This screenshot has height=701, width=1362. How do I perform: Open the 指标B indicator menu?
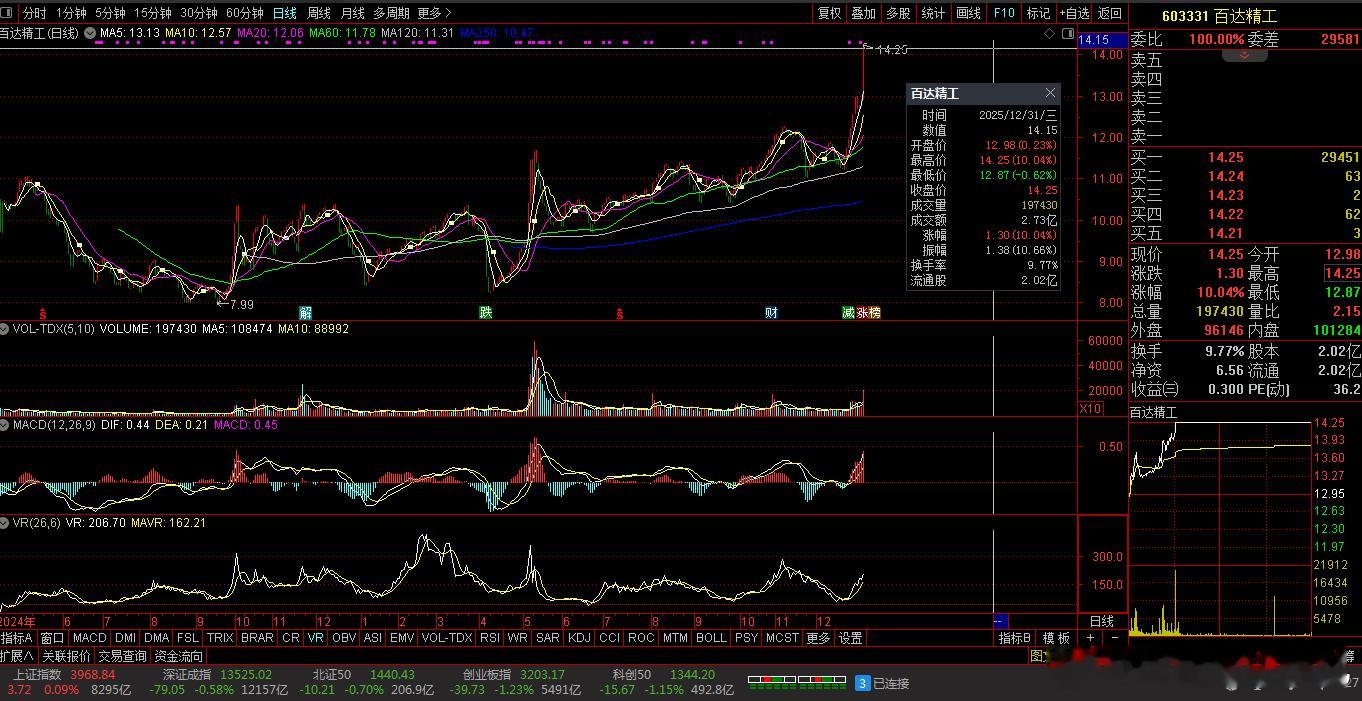pyautogui.click(x=1015, y=638)
